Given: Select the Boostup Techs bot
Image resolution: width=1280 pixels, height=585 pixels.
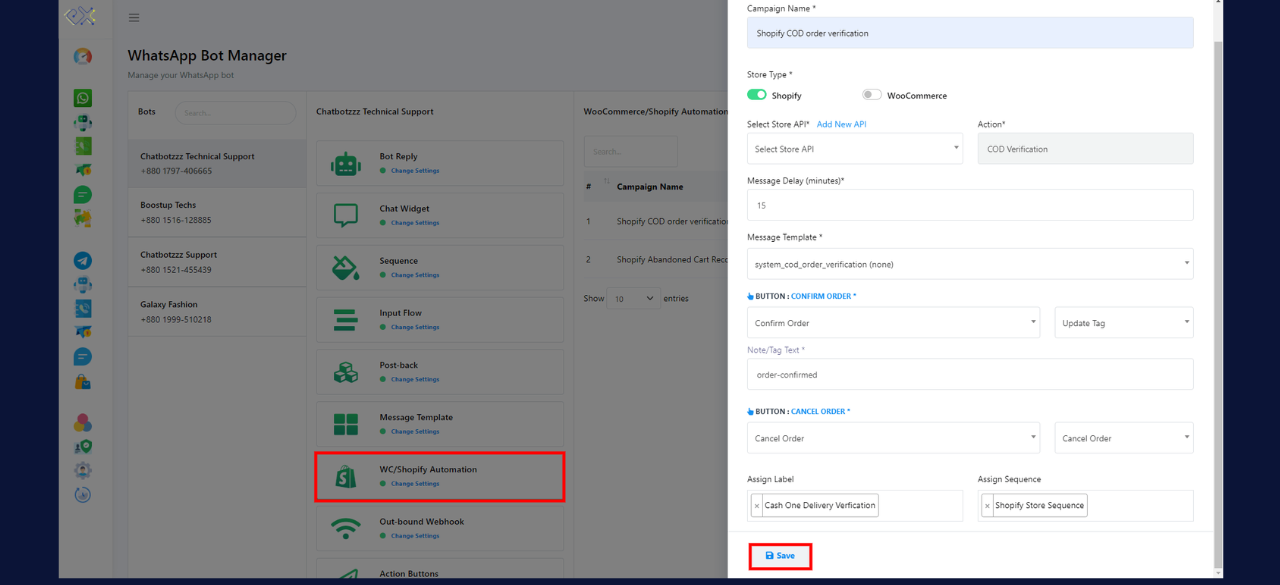Looking at the screenshot, I should 217,212.
